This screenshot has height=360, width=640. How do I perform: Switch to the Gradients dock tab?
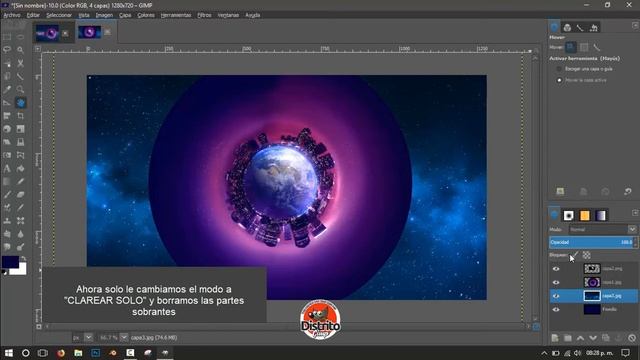pos(600,215)
